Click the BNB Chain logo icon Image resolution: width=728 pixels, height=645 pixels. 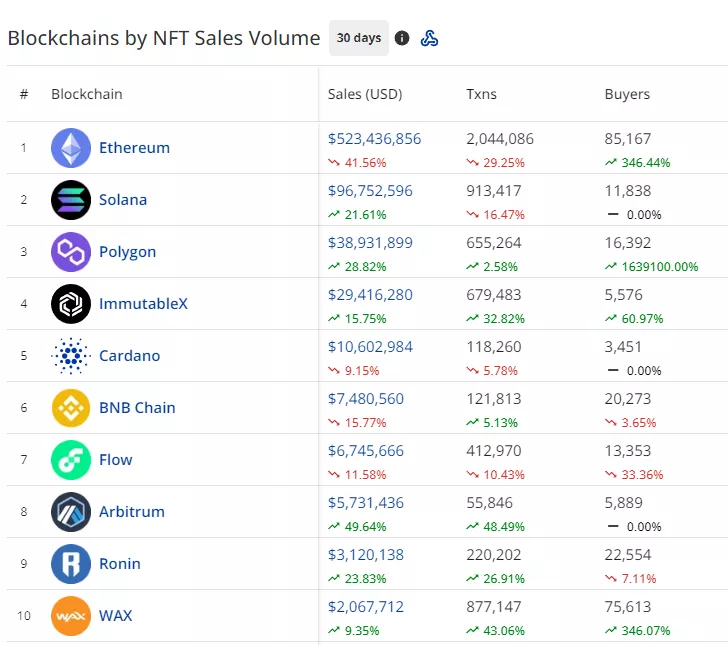71,408
